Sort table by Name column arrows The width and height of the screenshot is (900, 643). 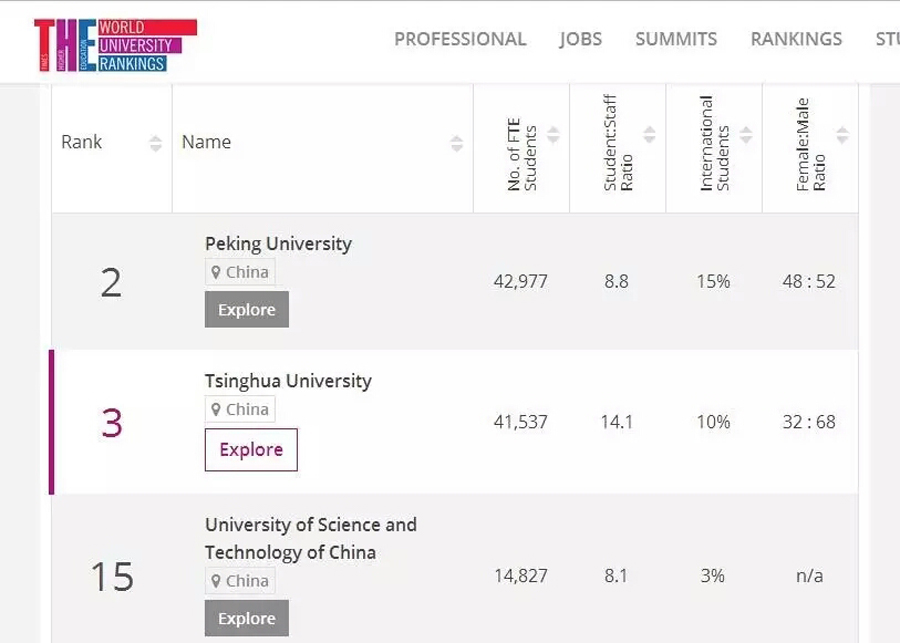click(457, 143)
